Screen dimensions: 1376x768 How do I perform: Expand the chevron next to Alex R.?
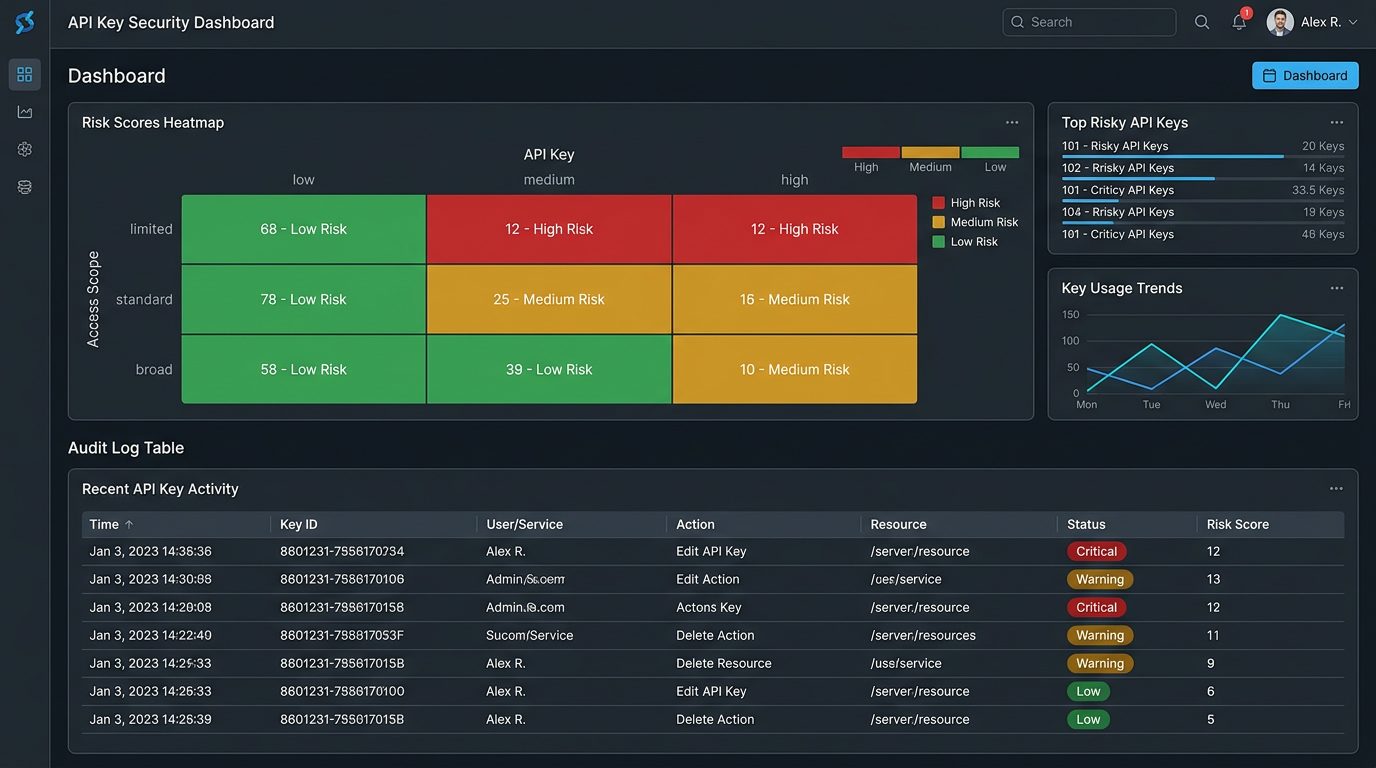[x=1353, y=22]
